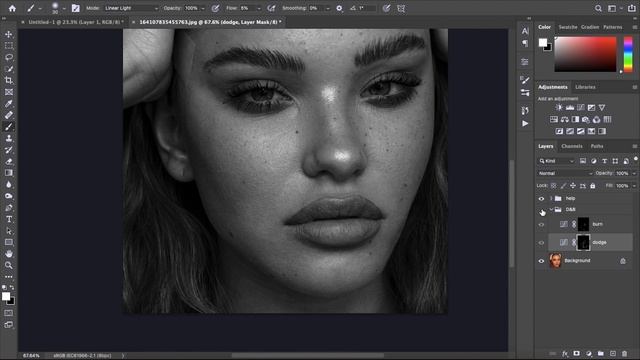The width and height of the screenshot is (640, 360).
Task: Select the dodge layer mask thumbnail
Action: (x=583, y=242)
